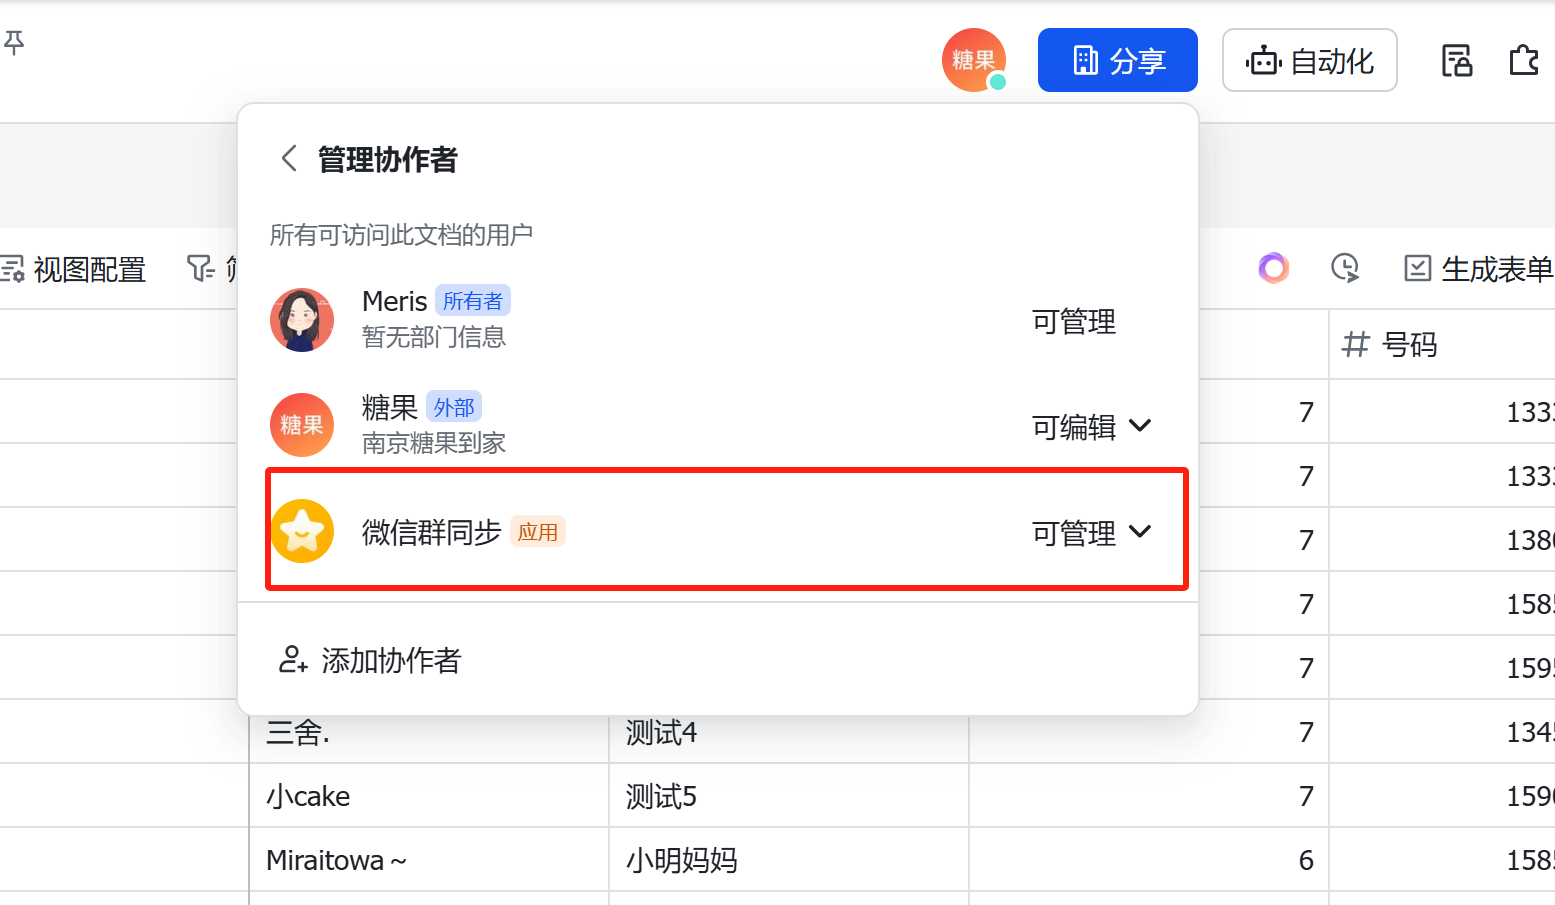Click 添加协作者 to add collaborator
The width and height of the screenshot is (1555, 905).
click(369, 660)
